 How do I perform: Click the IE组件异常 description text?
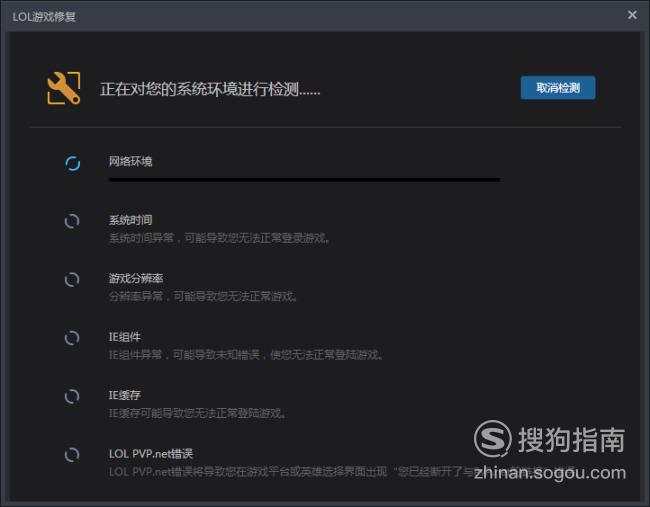245,355
